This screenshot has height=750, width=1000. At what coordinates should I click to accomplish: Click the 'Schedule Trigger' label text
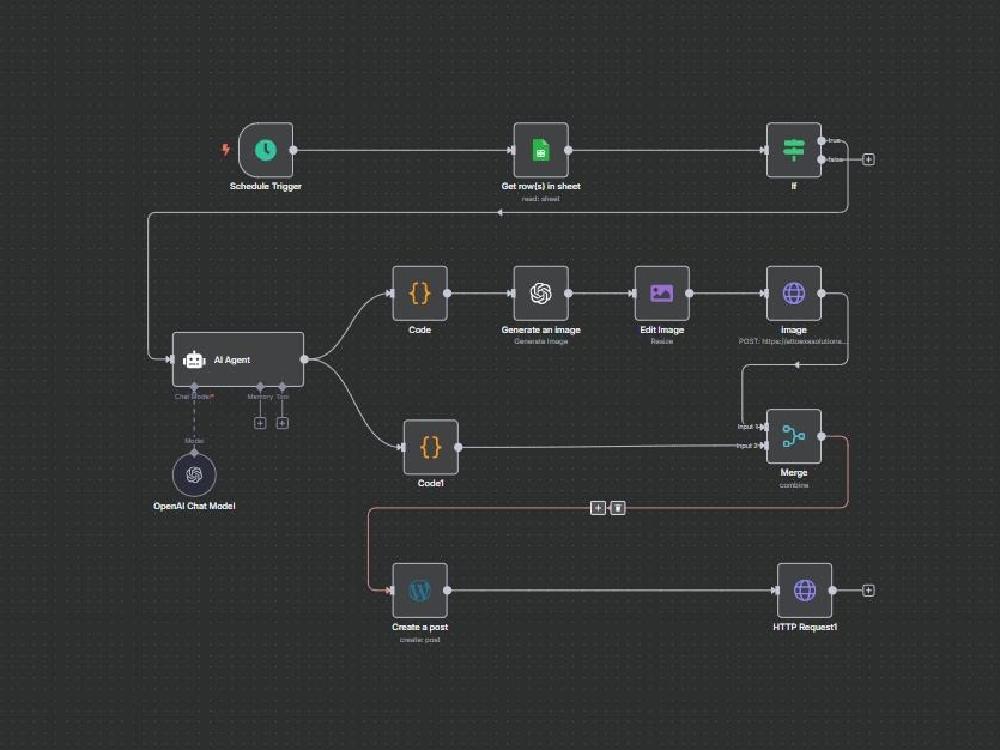(x=266, y=186)
